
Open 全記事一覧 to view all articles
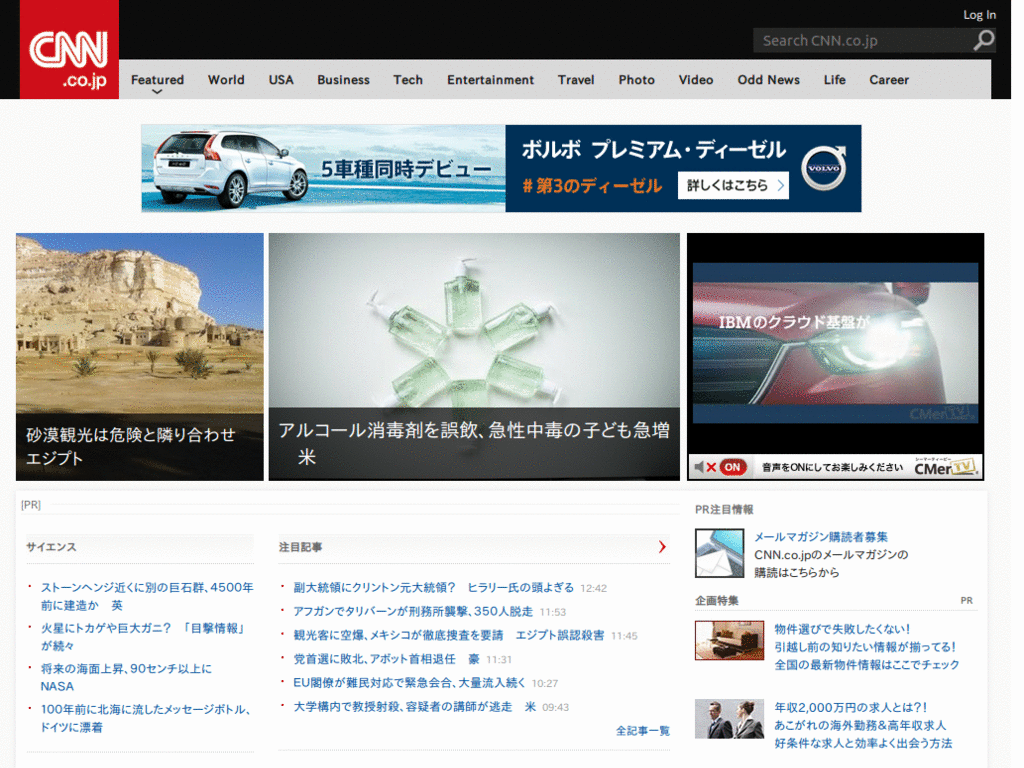641,730
